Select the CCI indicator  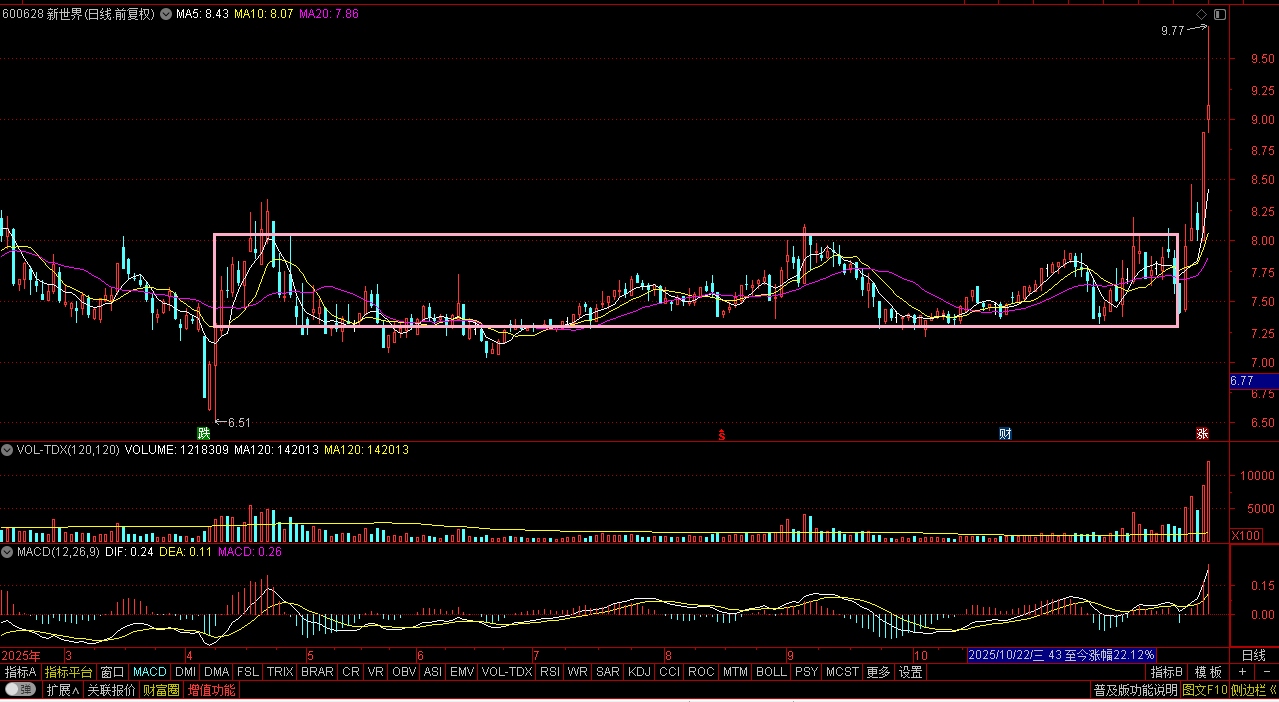(670, 672)
